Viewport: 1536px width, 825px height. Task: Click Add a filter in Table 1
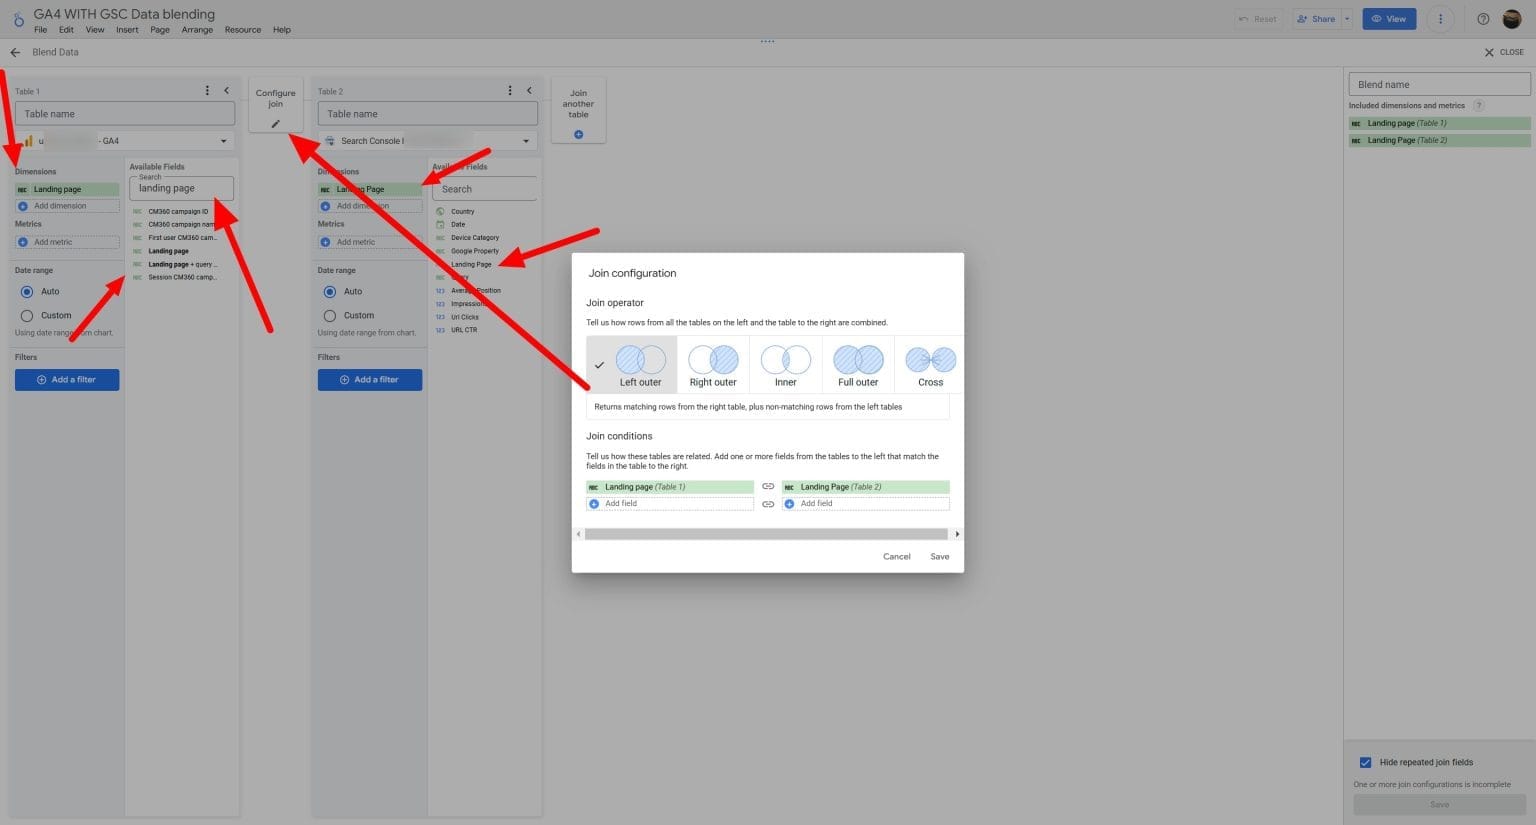pyautogui.click(x=66, y=379)
